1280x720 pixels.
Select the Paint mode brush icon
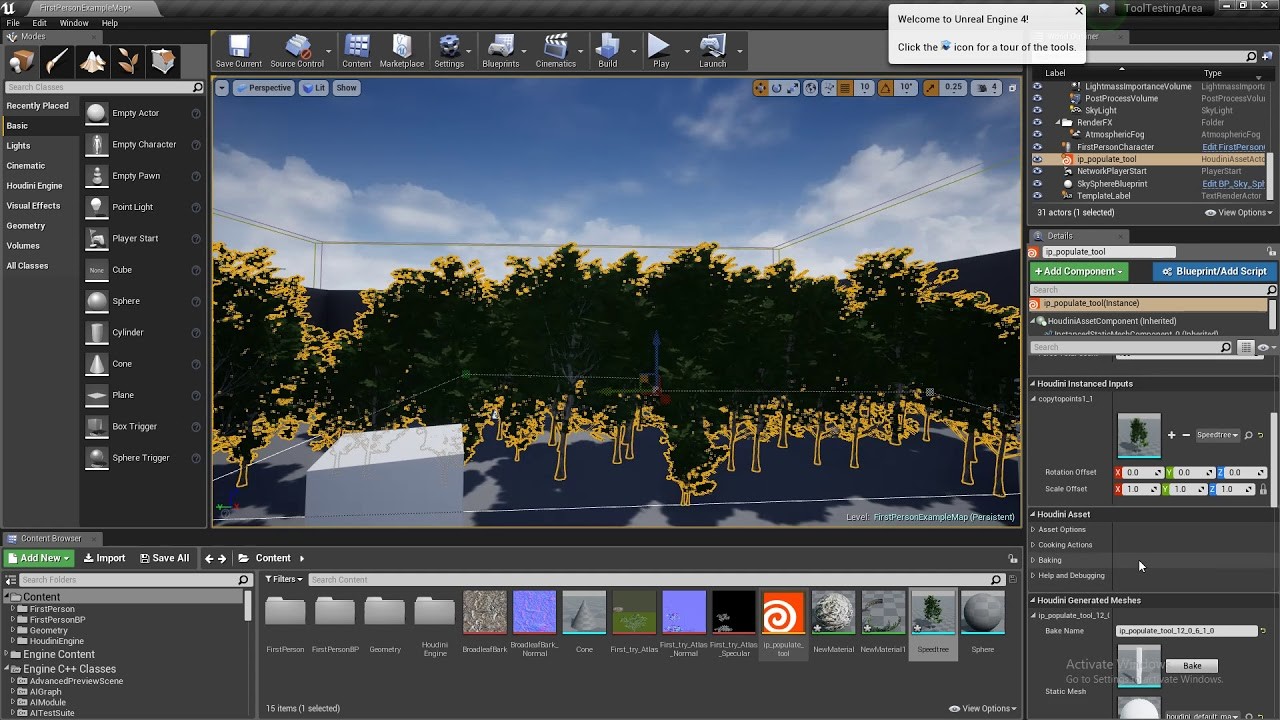click(57, 62)
